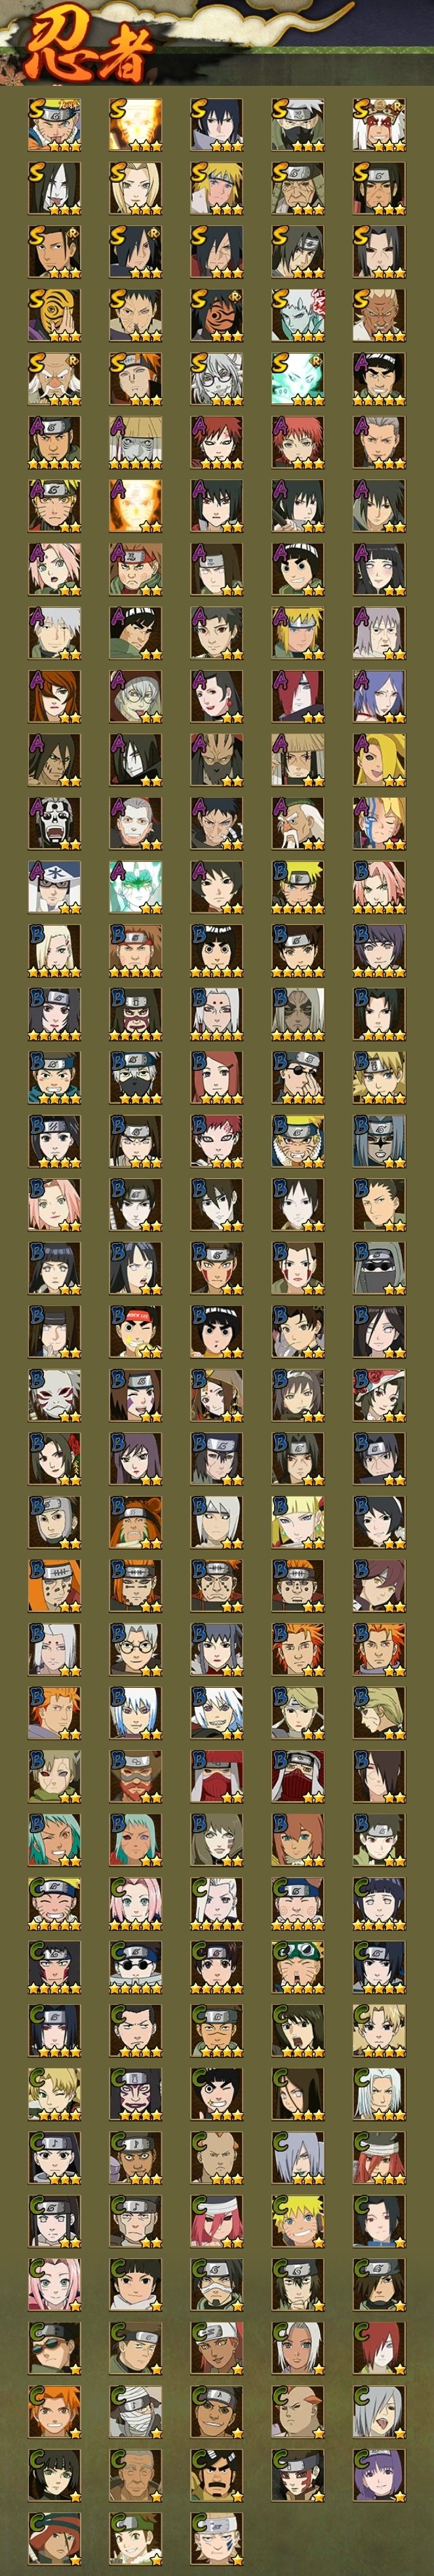The width and height of the screenshot is (434, 2576).
Task: Select hooded snake-sage Kabuto with glasses
Action: [216, 379]
